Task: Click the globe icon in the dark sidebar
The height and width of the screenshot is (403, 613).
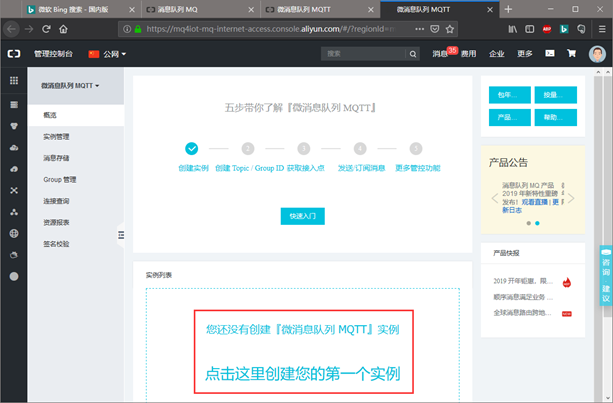Action: pos(14,233)
